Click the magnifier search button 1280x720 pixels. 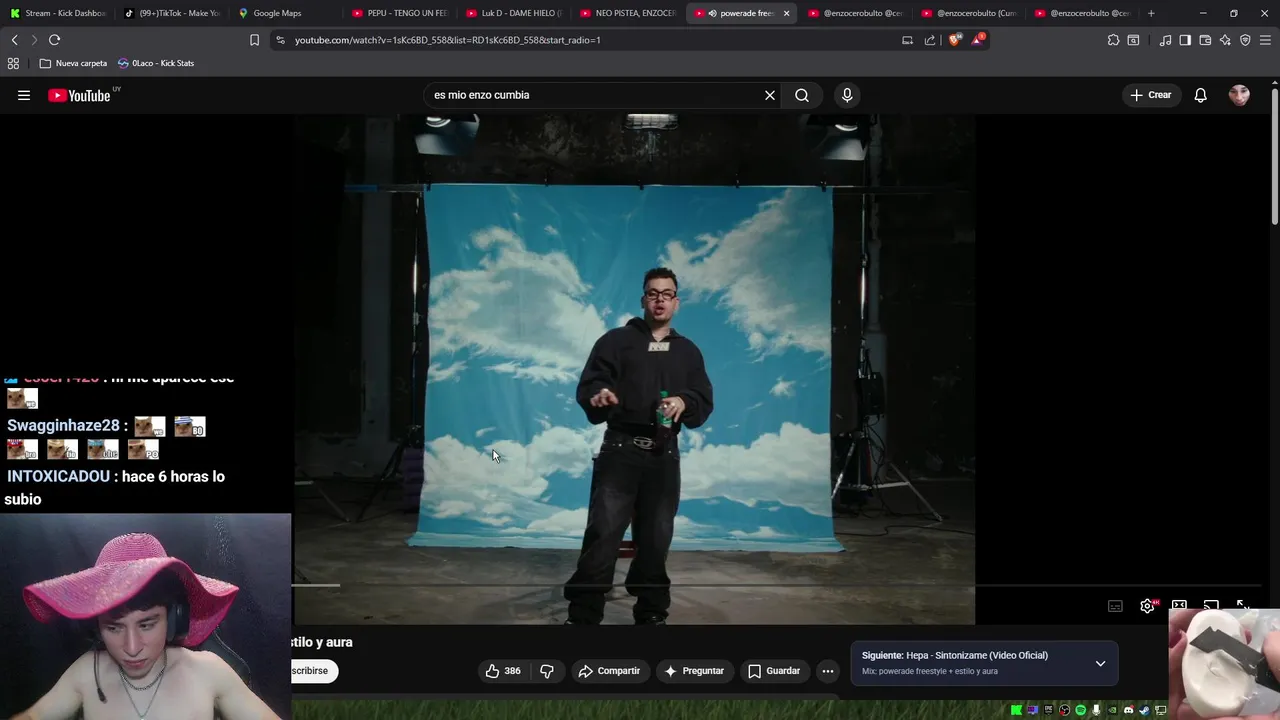tap(802, 95)
